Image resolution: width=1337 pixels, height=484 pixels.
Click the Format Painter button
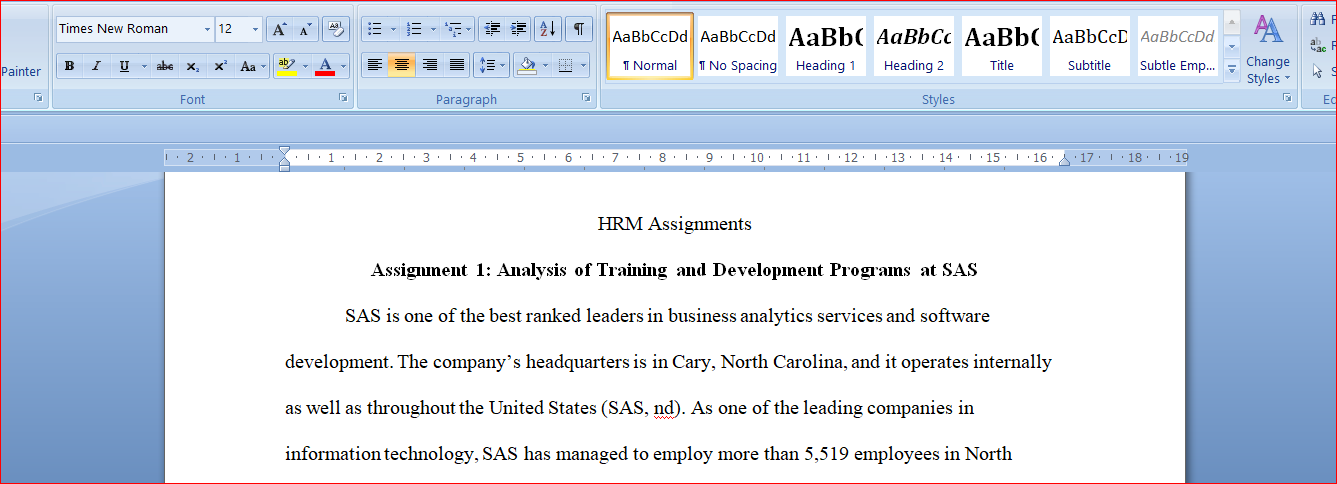[21, 71]
